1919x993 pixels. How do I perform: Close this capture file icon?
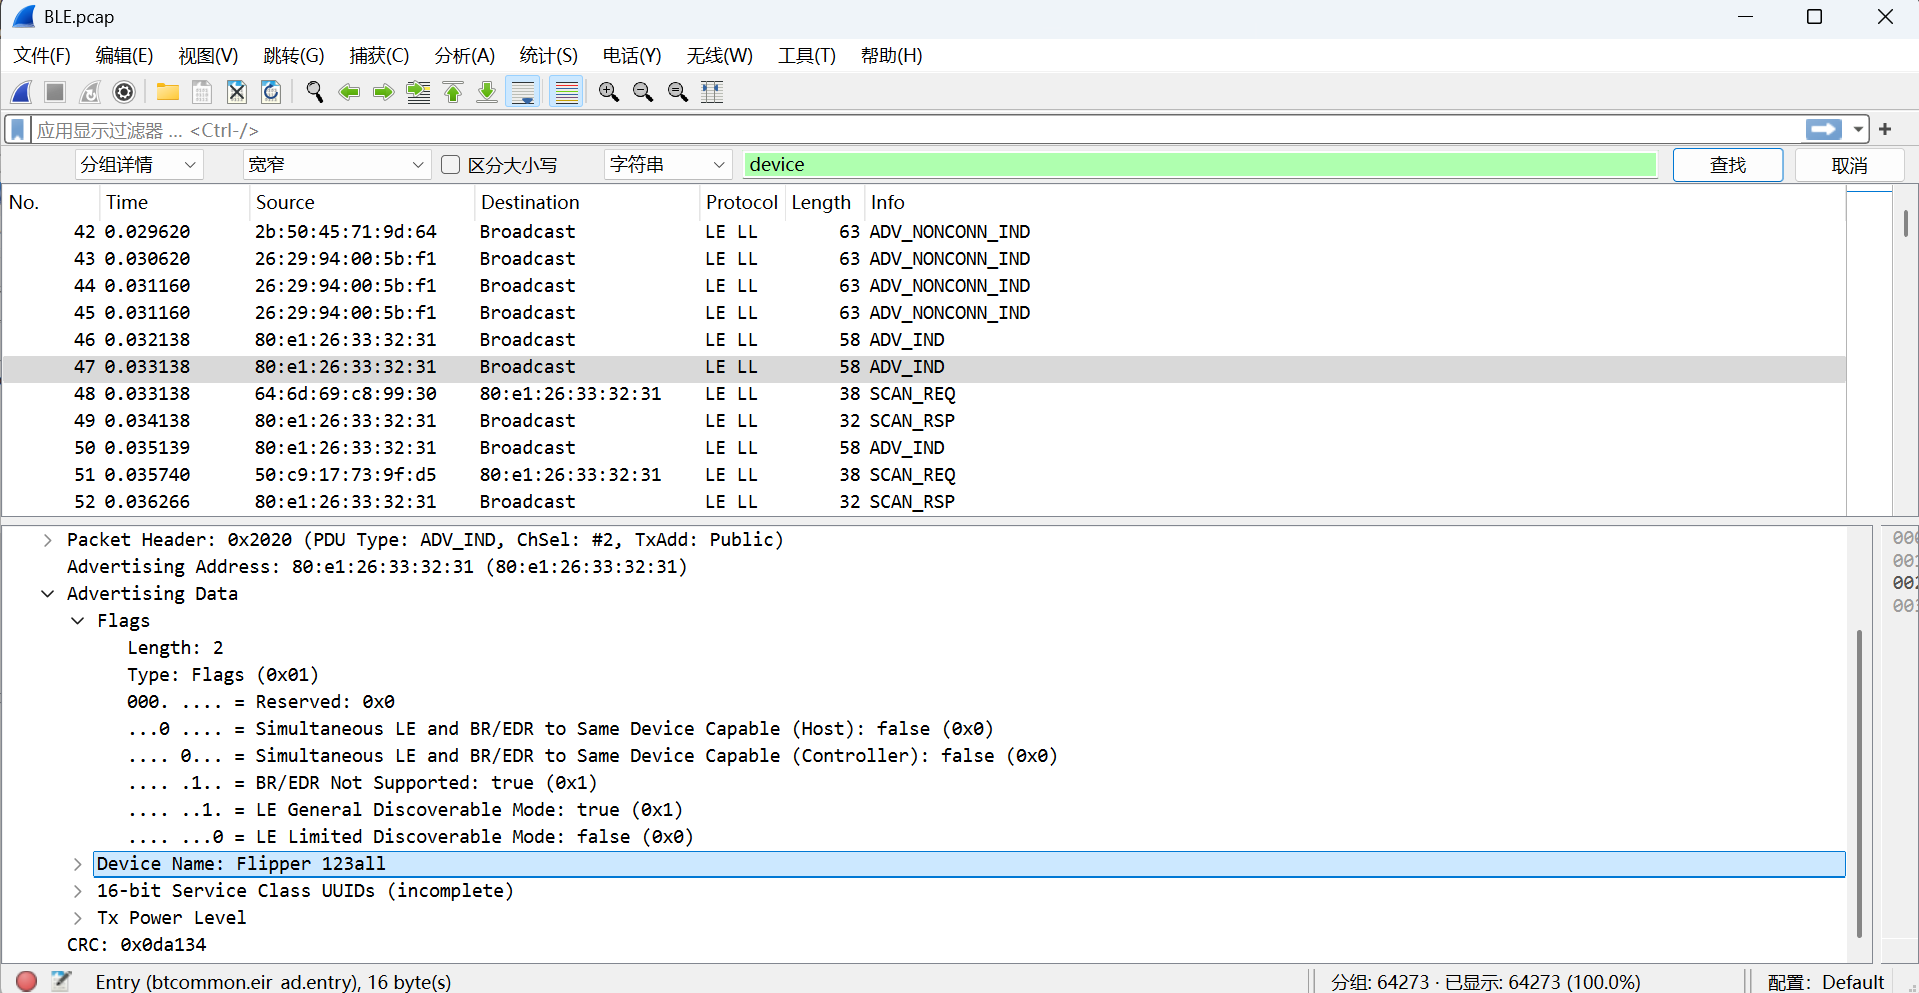[x=237, y=92]
